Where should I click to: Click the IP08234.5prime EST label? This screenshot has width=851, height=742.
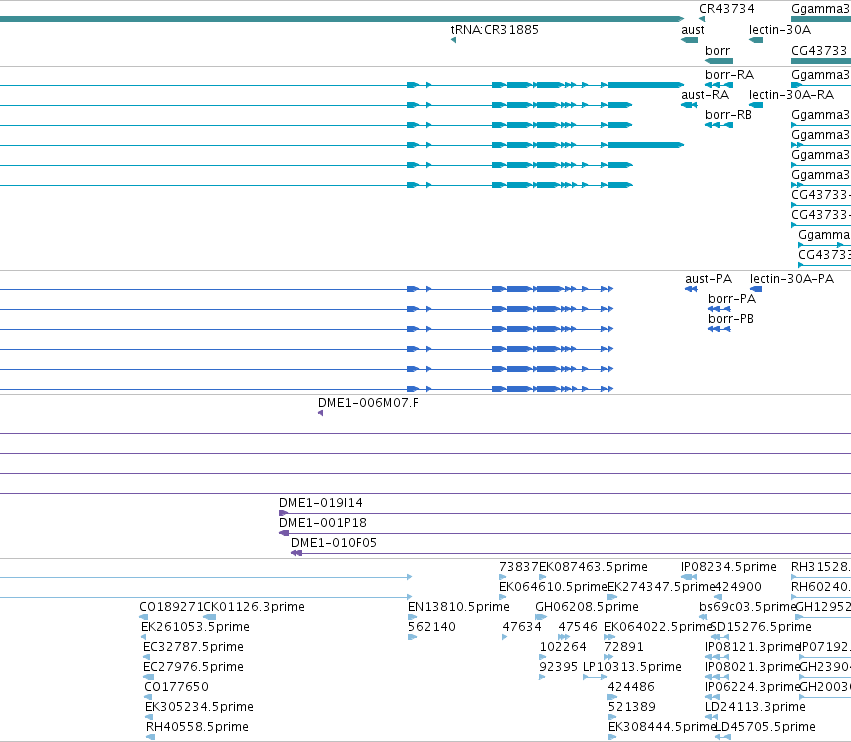tap(728, 567)
